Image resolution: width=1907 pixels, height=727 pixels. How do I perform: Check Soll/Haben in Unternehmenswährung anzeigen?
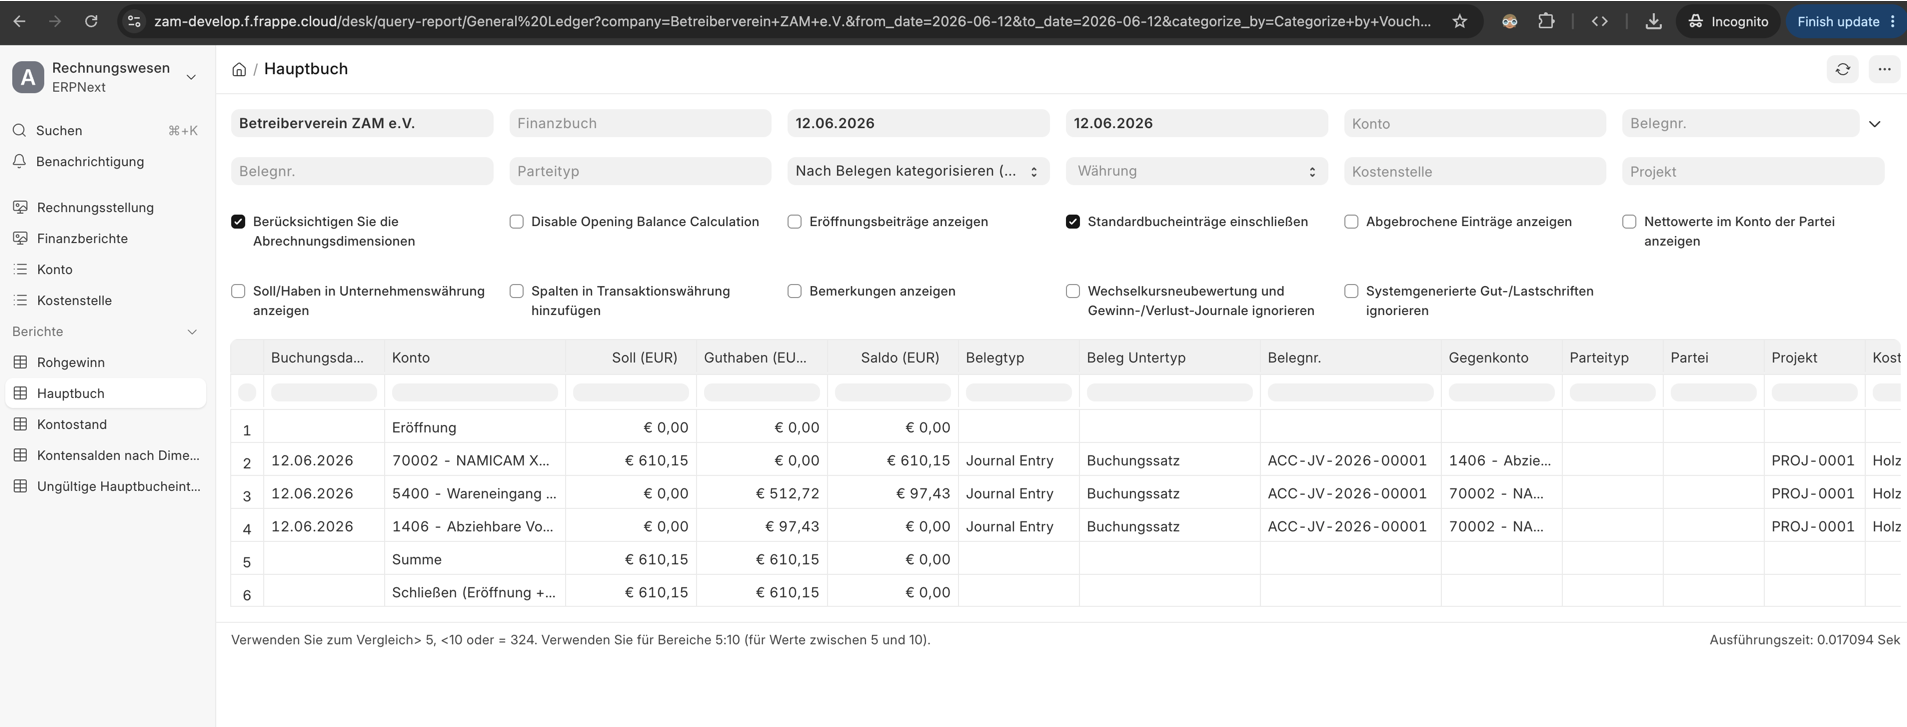(x=238, y=292)
